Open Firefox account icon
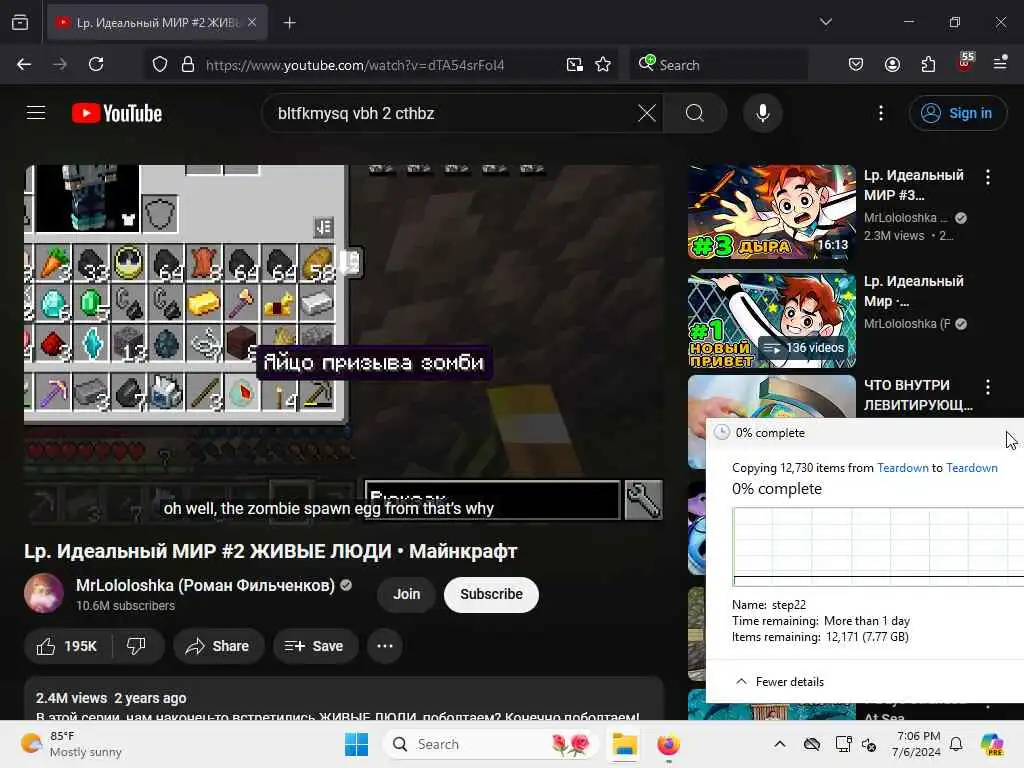The image size is (1024, 768). tap(892, 64)
